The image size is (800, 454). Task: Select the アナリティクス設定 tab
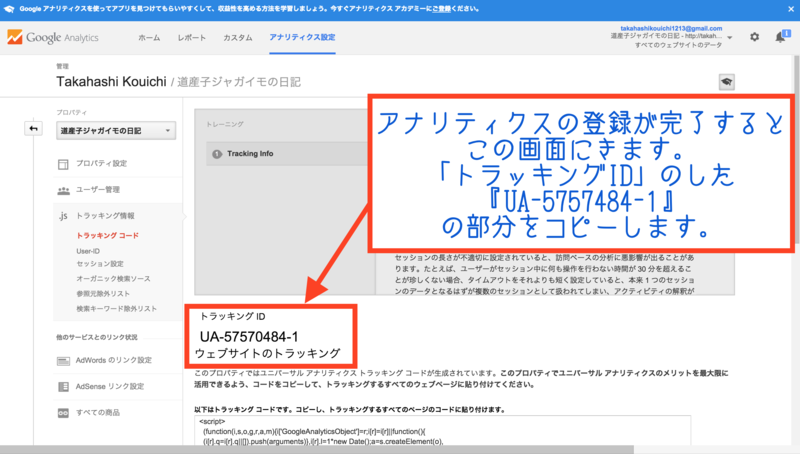[303, 37]
